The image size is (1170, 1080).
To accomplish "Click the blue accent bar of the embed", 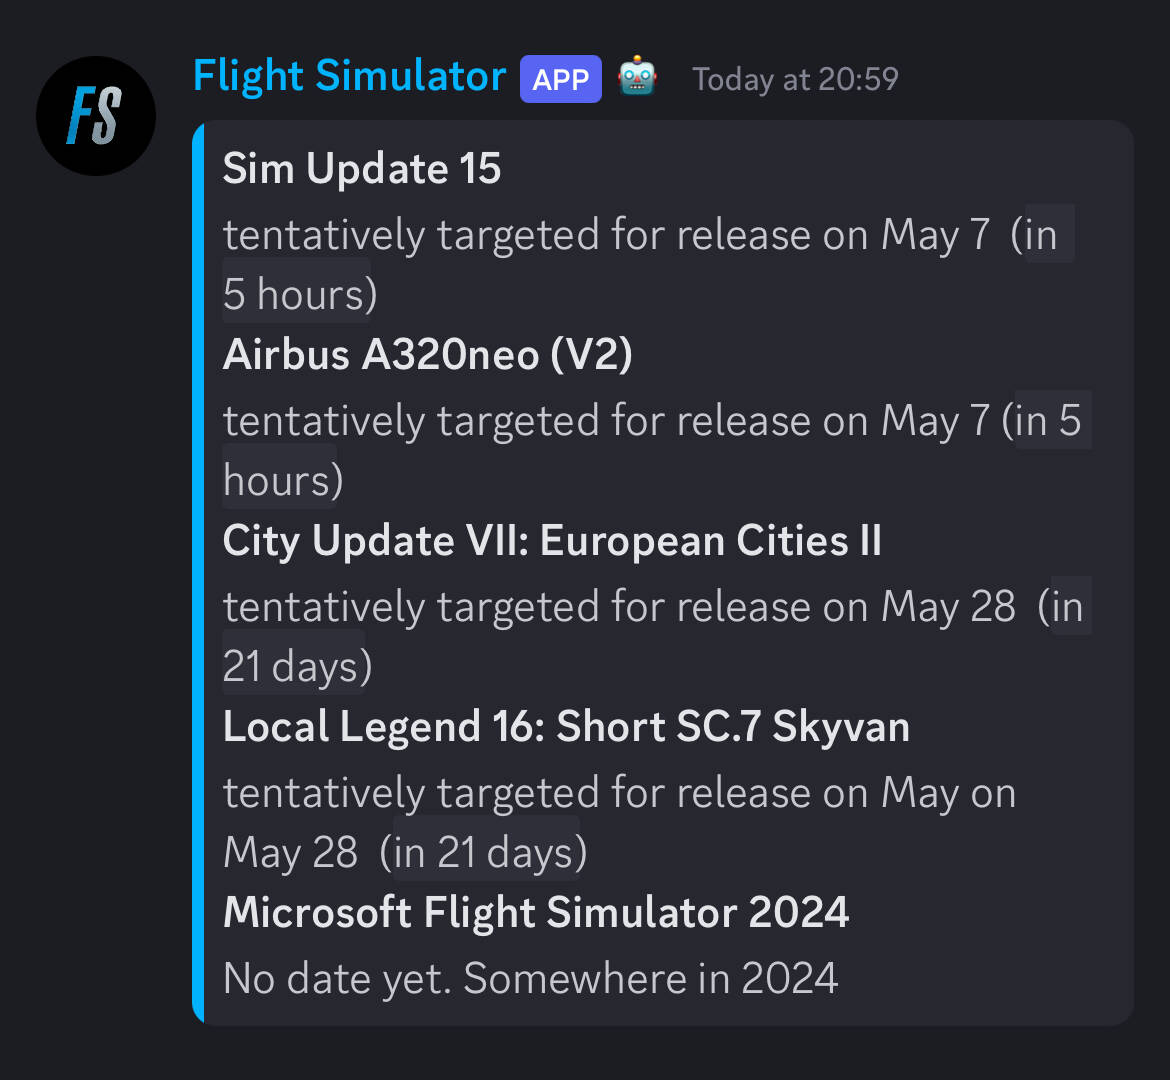I will coord(198,572).
